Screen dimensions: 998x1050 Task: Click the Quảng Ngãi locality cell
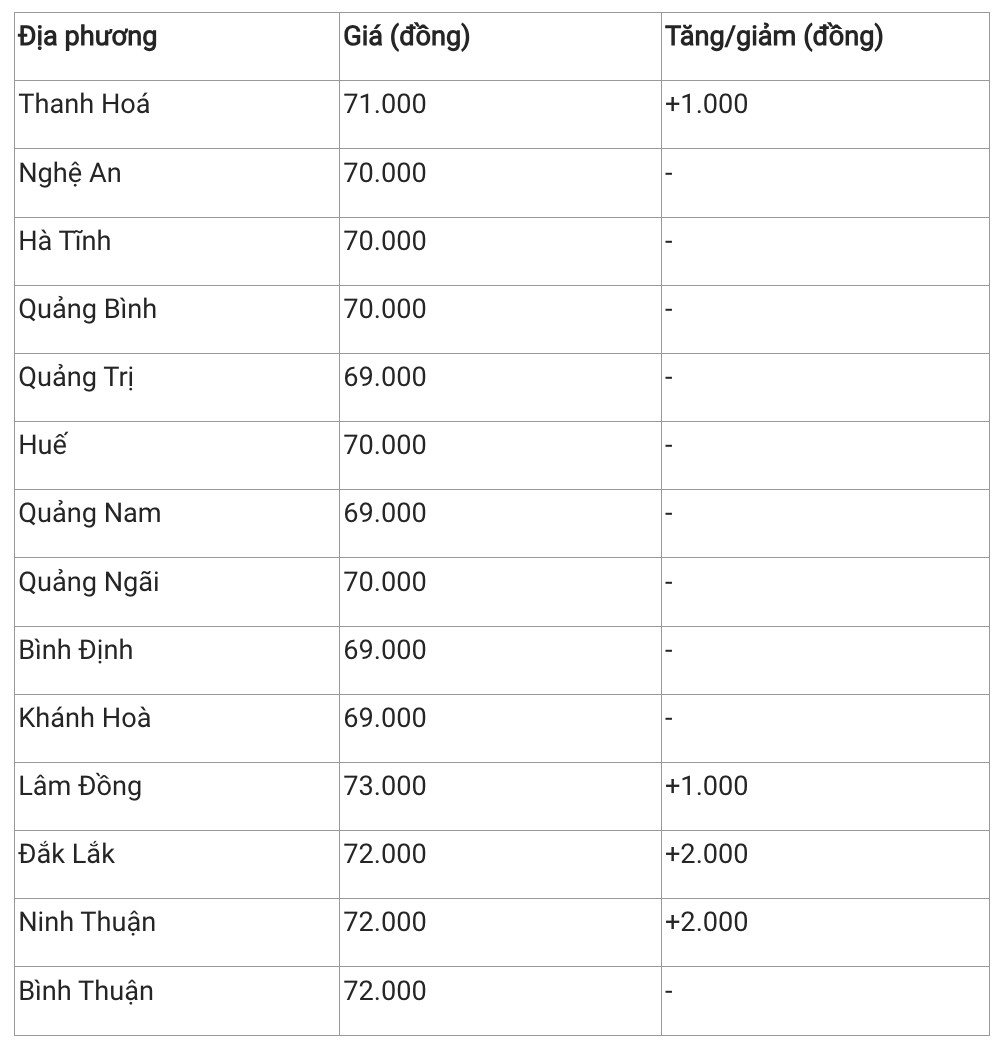point(89,582)
